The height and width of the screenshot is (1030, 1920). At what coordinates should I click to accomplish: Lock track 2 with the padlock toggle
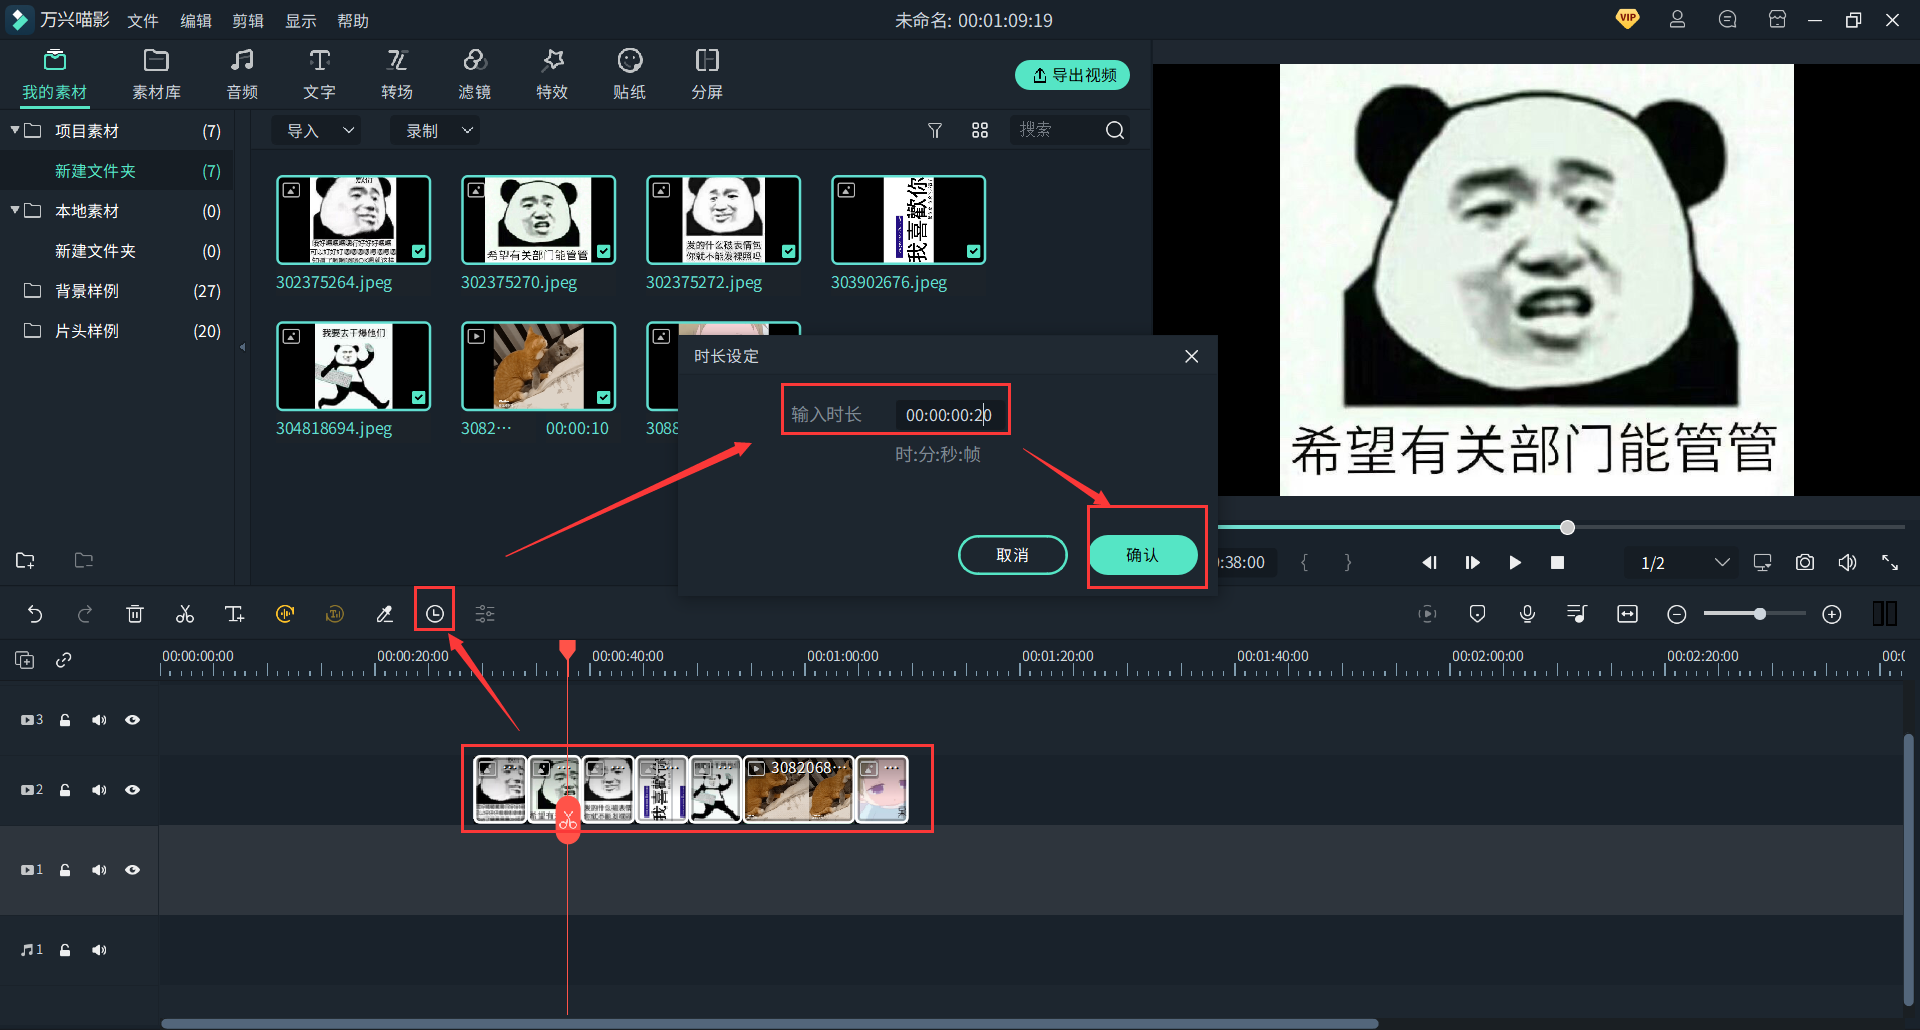coord(65,789)
